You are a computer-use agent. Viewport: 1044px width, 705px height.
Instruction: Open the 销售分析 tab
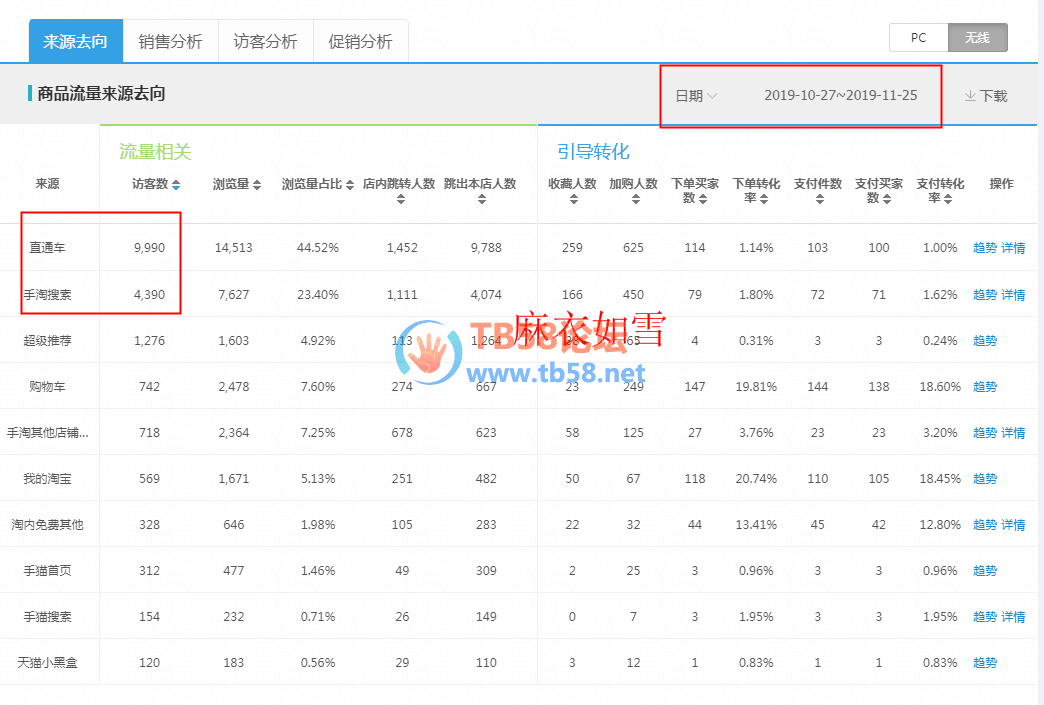point(170,42)
